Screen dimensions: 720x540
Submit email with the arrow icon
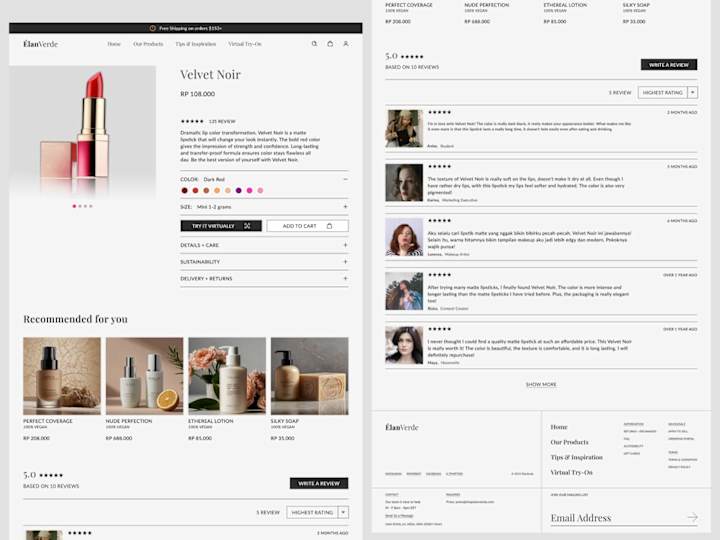click(692, 518)
